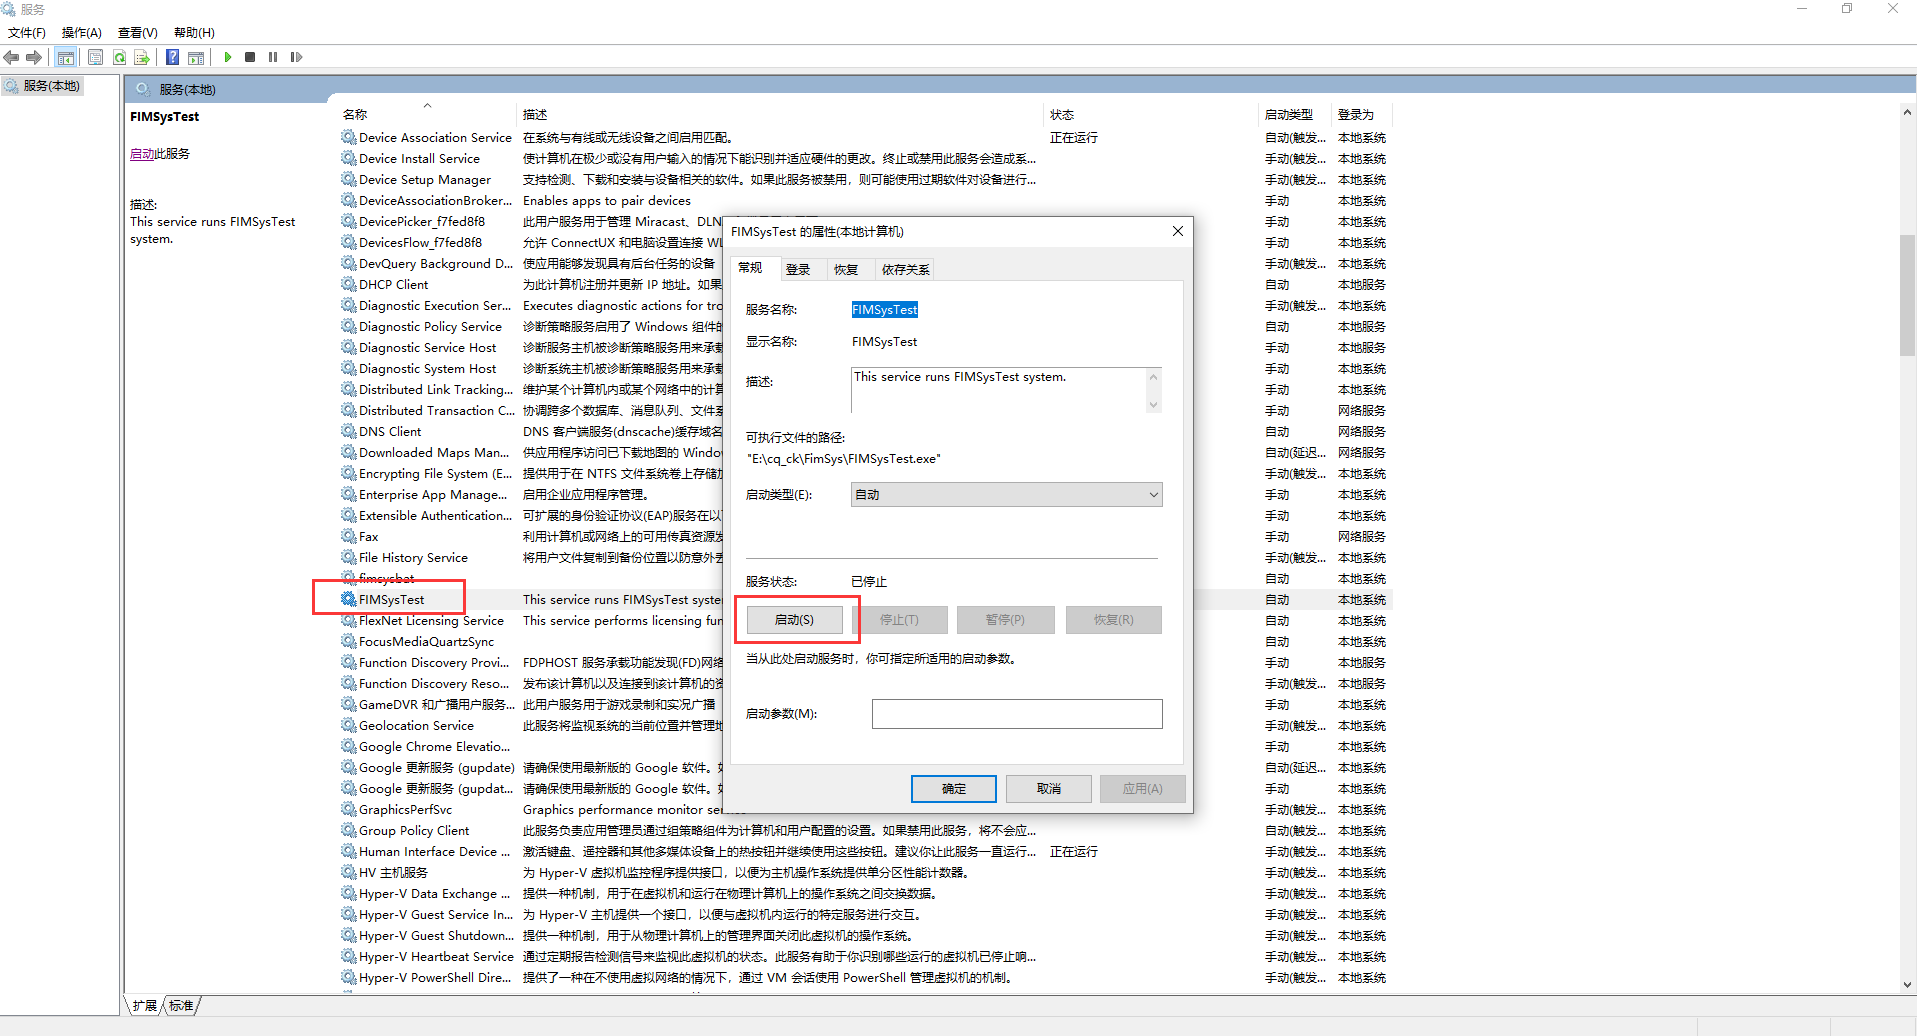Image resolution: width=1917 pixels, height=1036 pixels.
Task: Click the gear icon beside Geolocation Service
Action: (x=348, y=725)
